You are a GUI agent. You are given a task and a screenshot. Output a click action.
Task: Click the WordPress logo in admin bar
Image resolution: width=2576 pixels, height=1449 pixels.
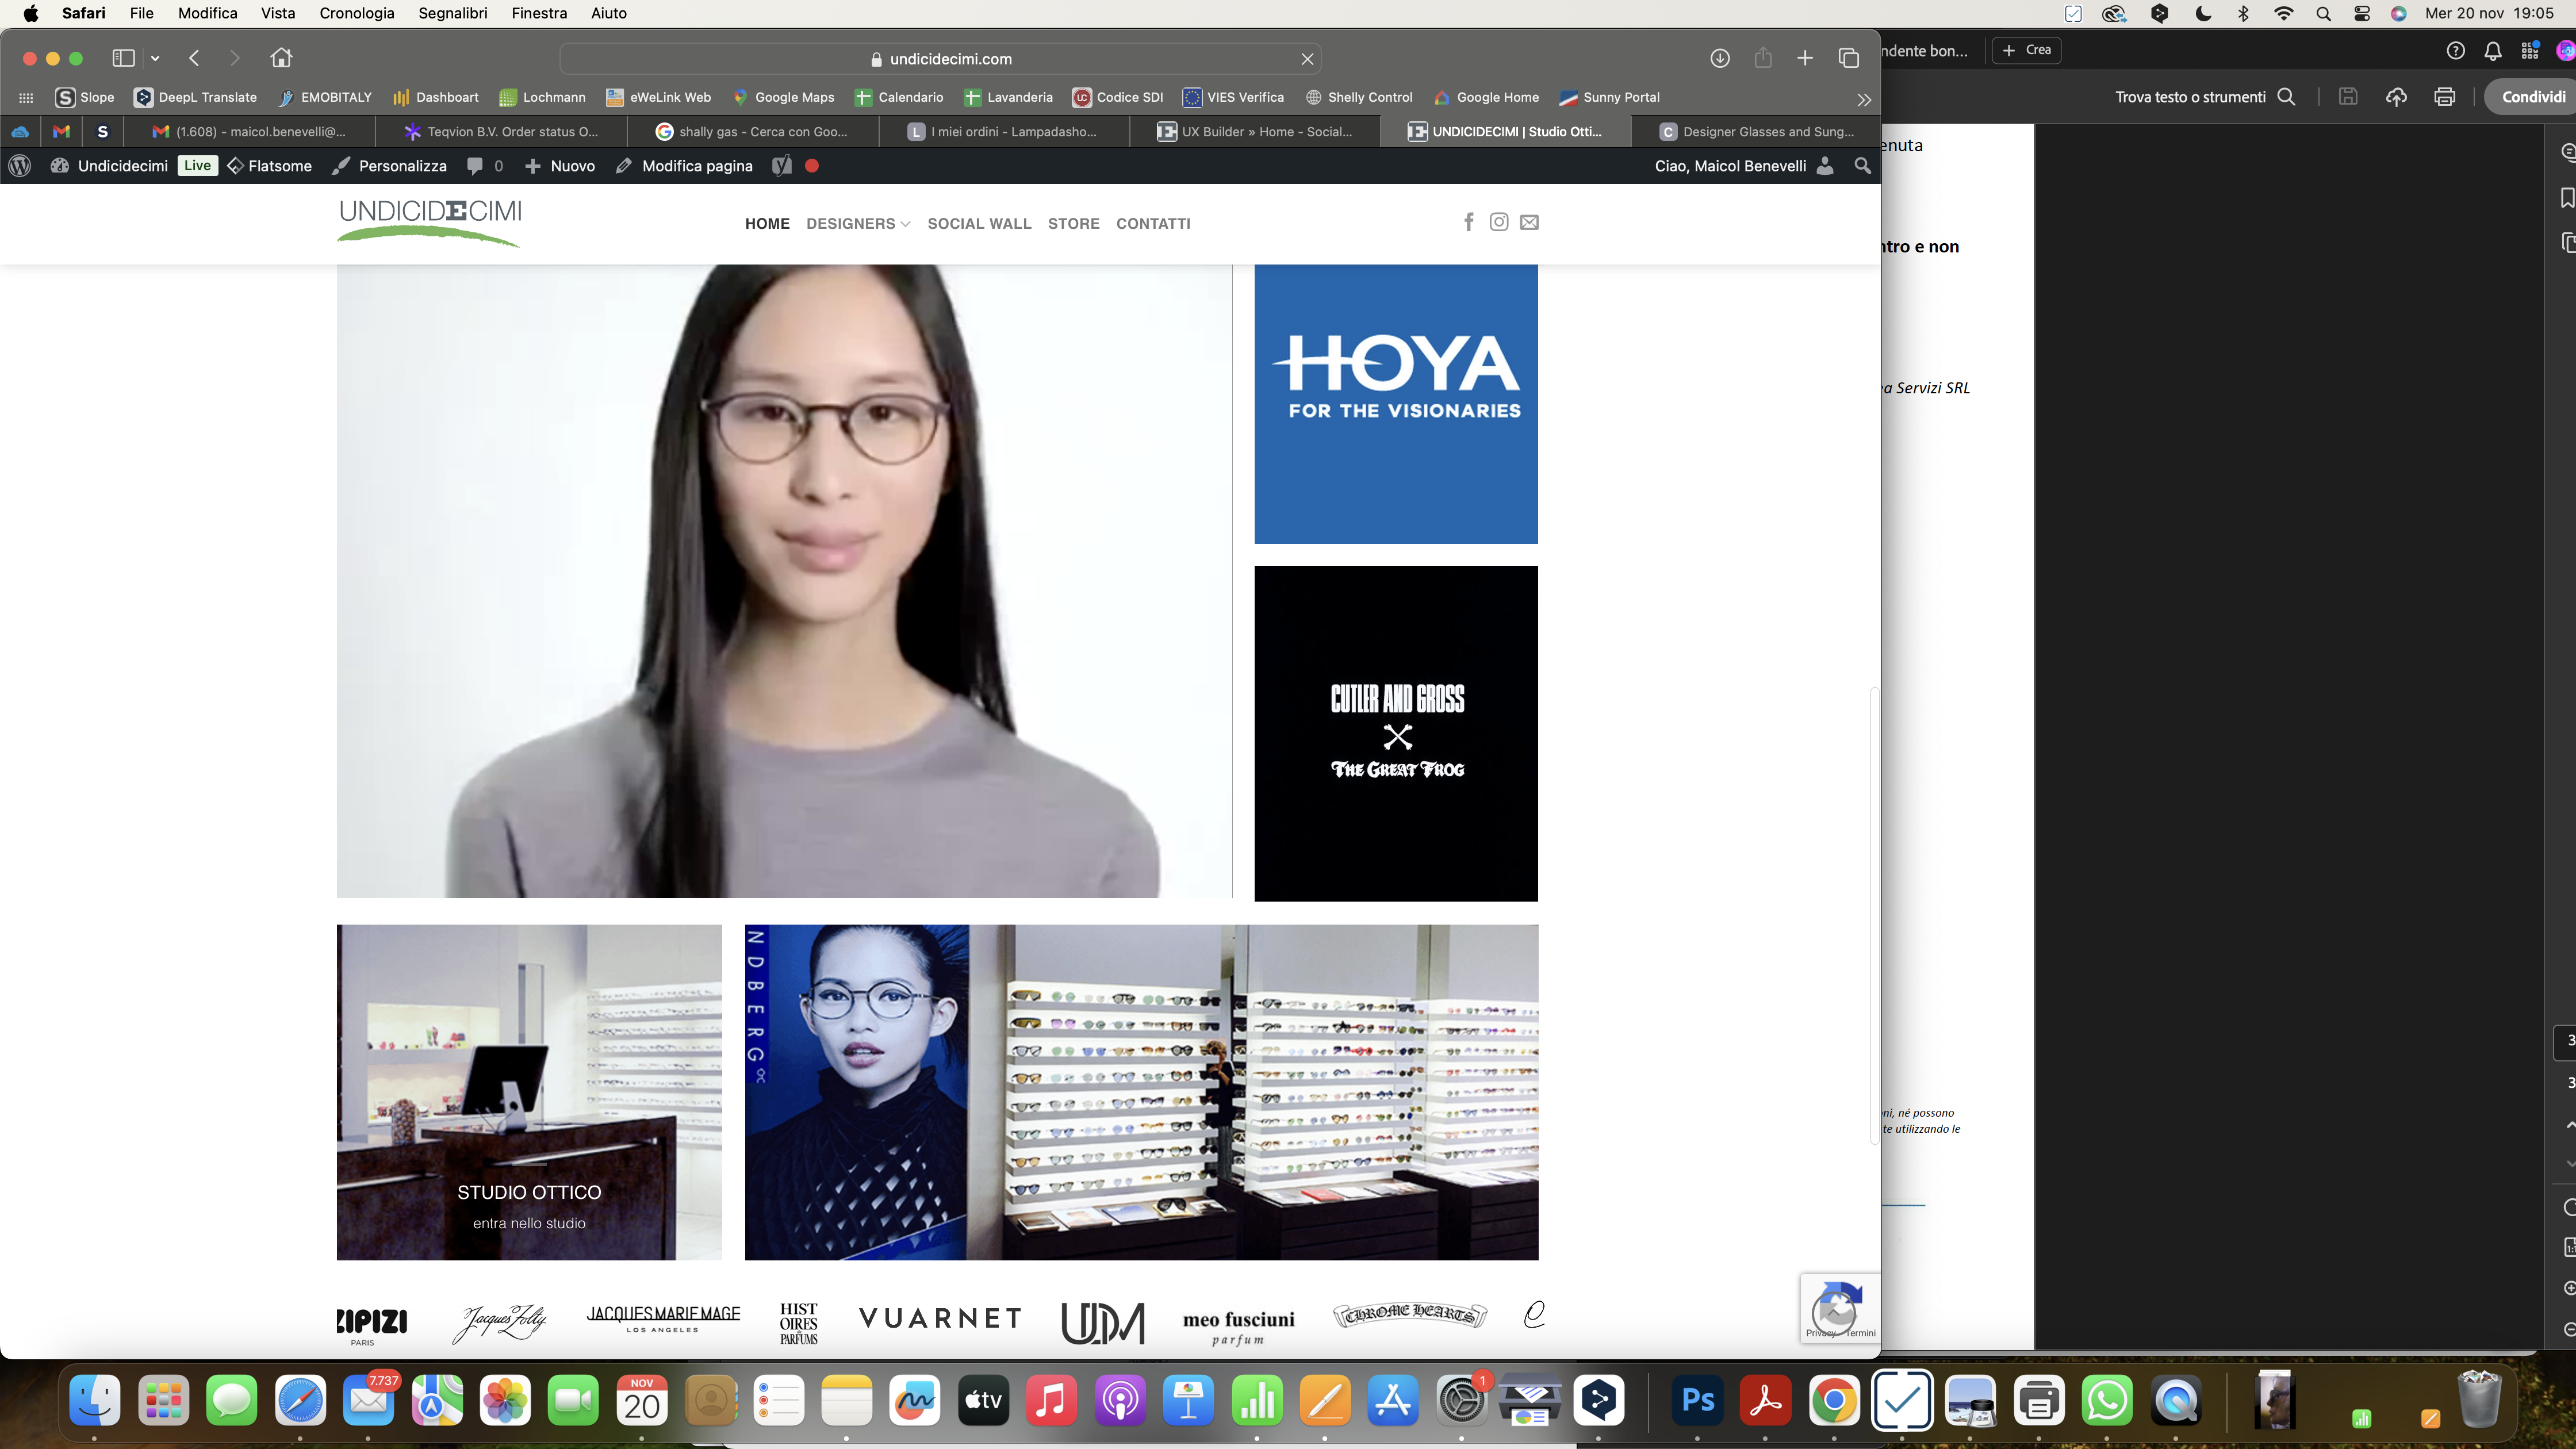tap(19, 166)
